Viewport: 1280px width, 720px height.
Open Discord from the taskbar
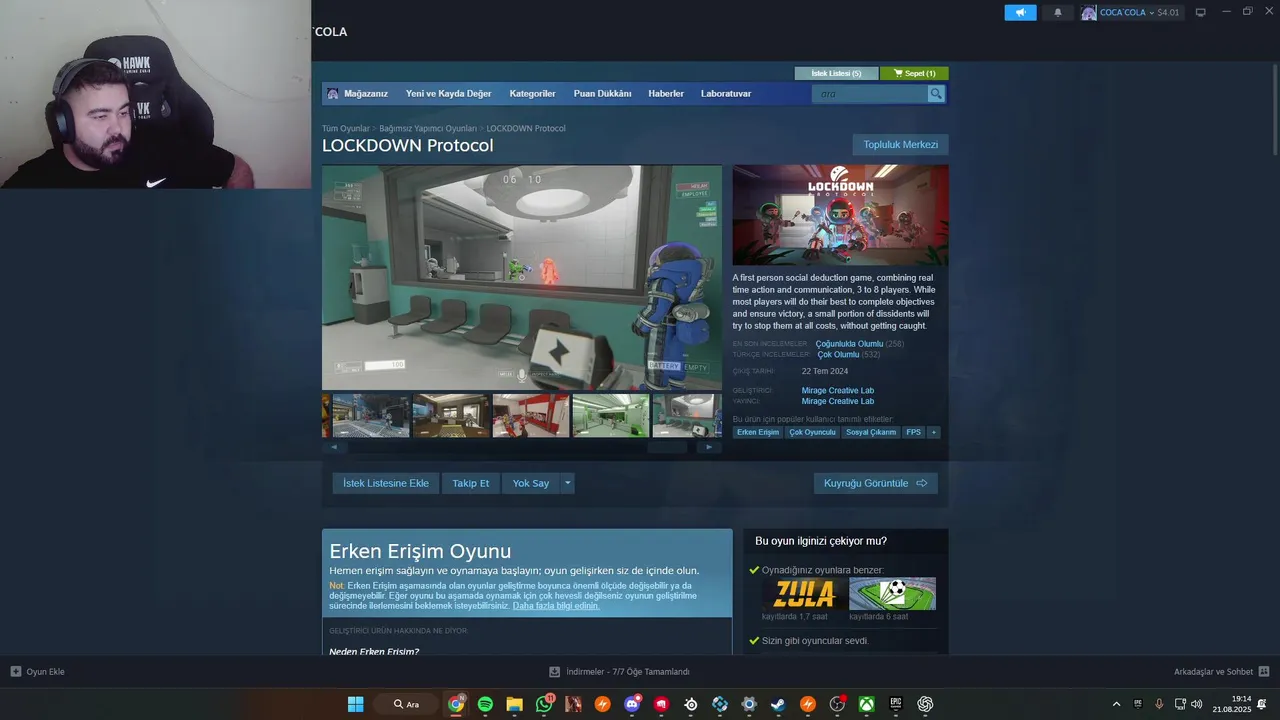tap(632, 704)
